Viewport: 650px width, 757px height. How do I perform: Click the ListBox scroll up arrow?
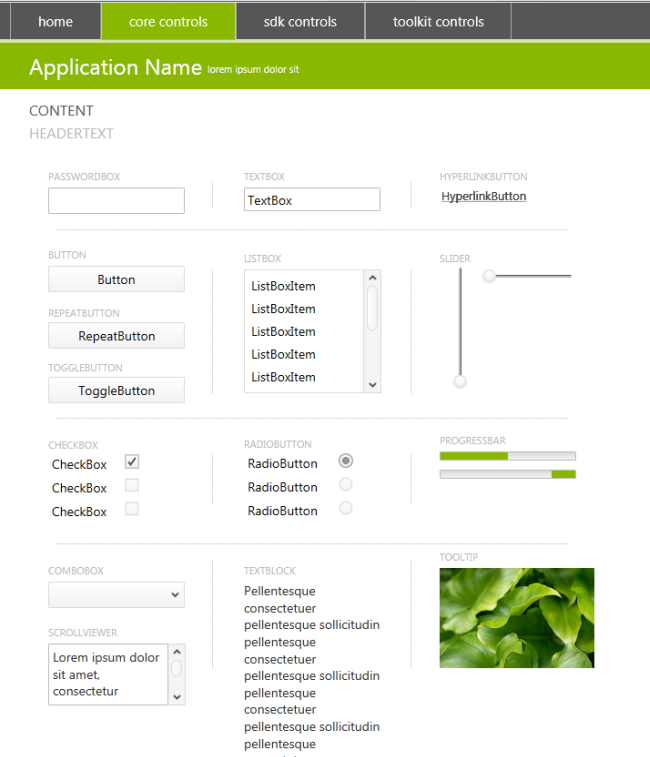point(372,278)
